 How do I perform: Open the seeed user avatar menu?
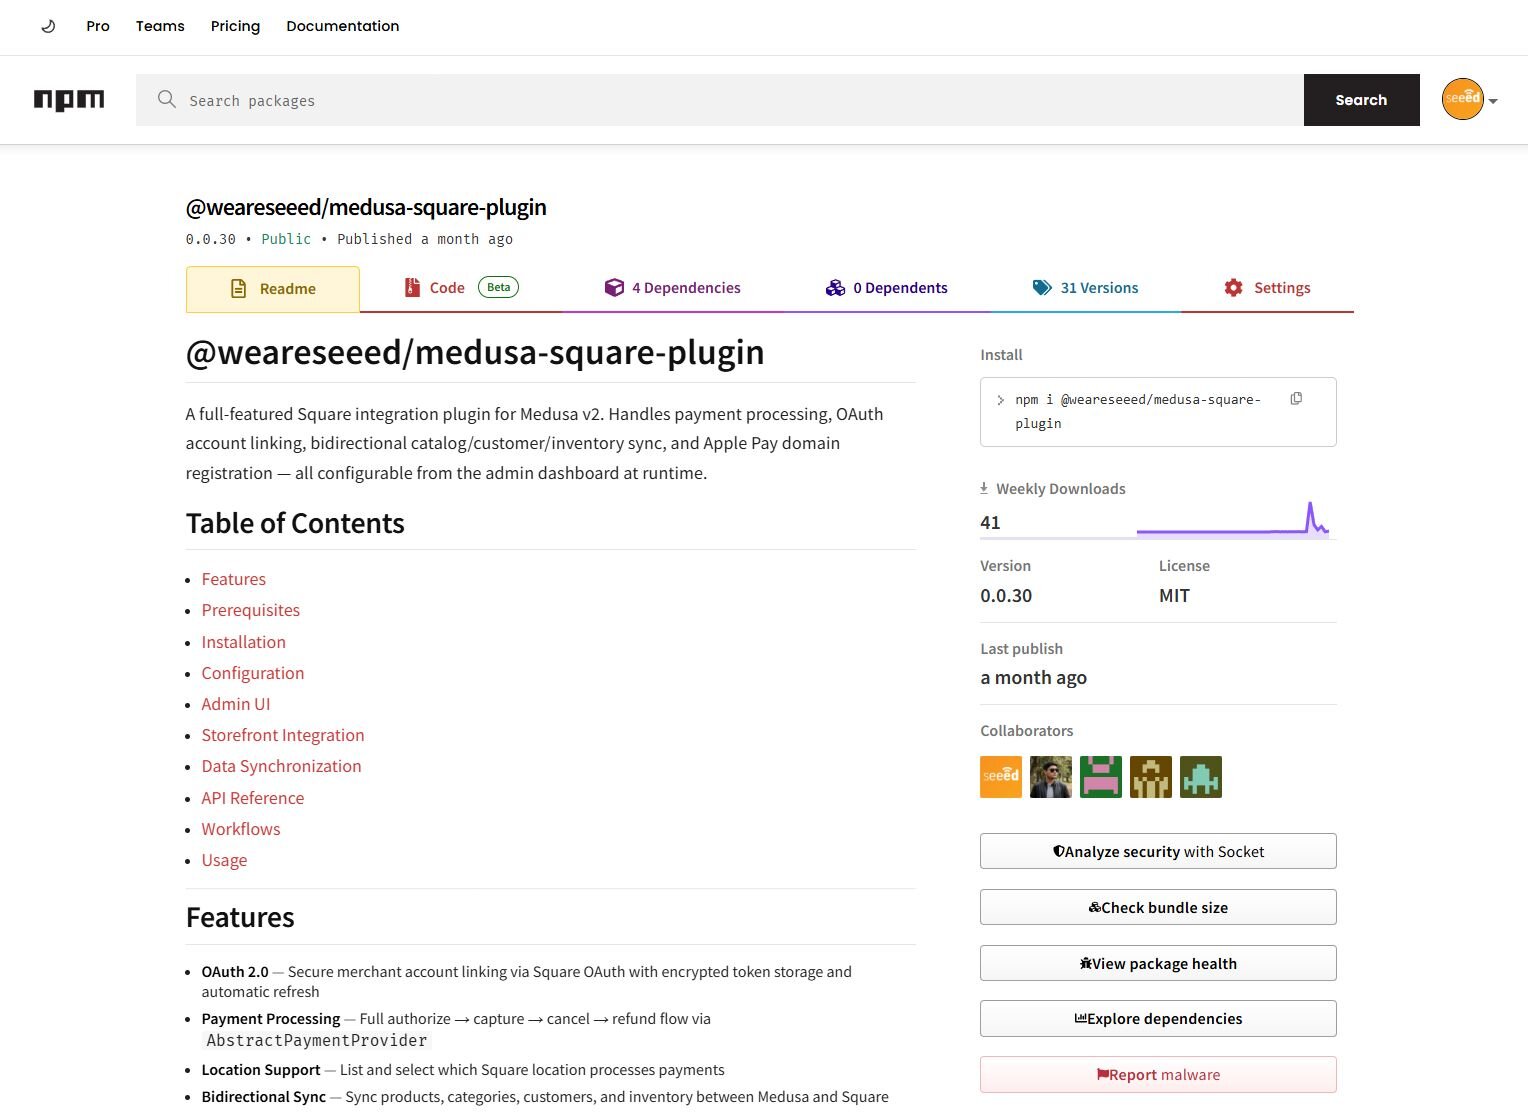click(1462, 99)
